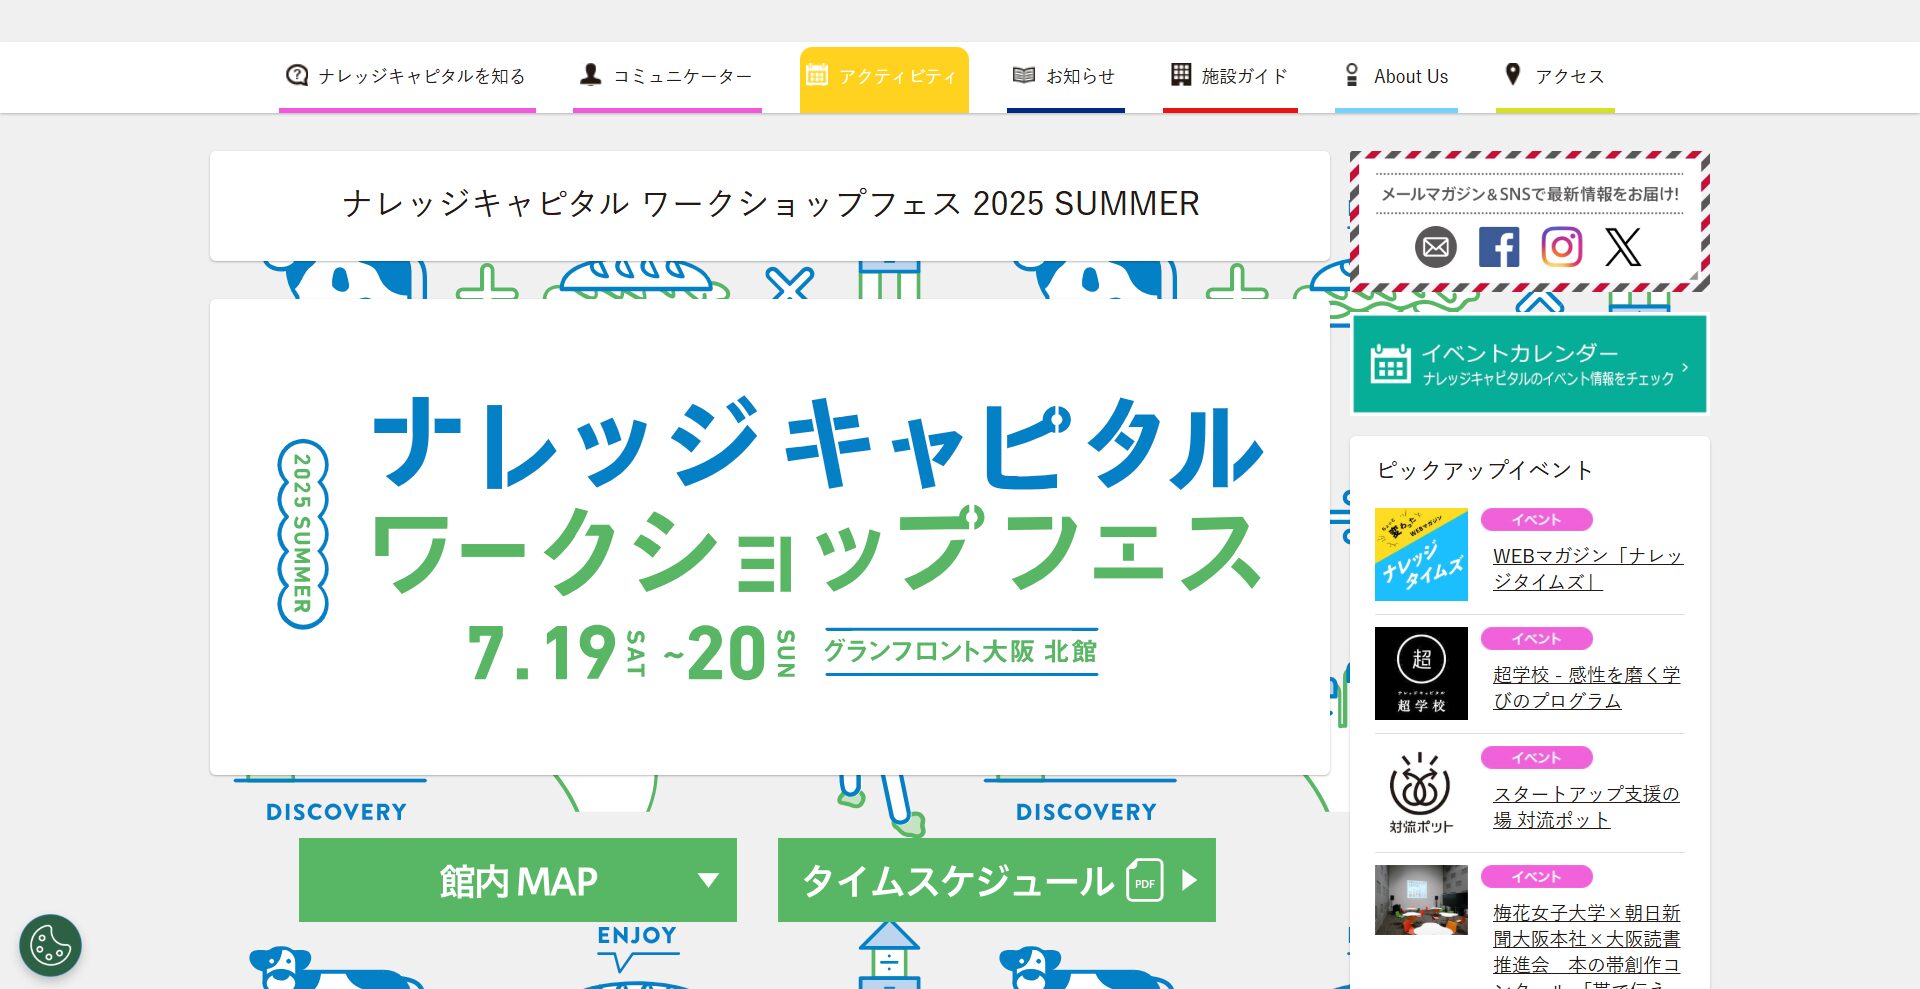Open the お知らせ menu item
The height and width of the screenshot is (989, 1920).
[1066, 77]
